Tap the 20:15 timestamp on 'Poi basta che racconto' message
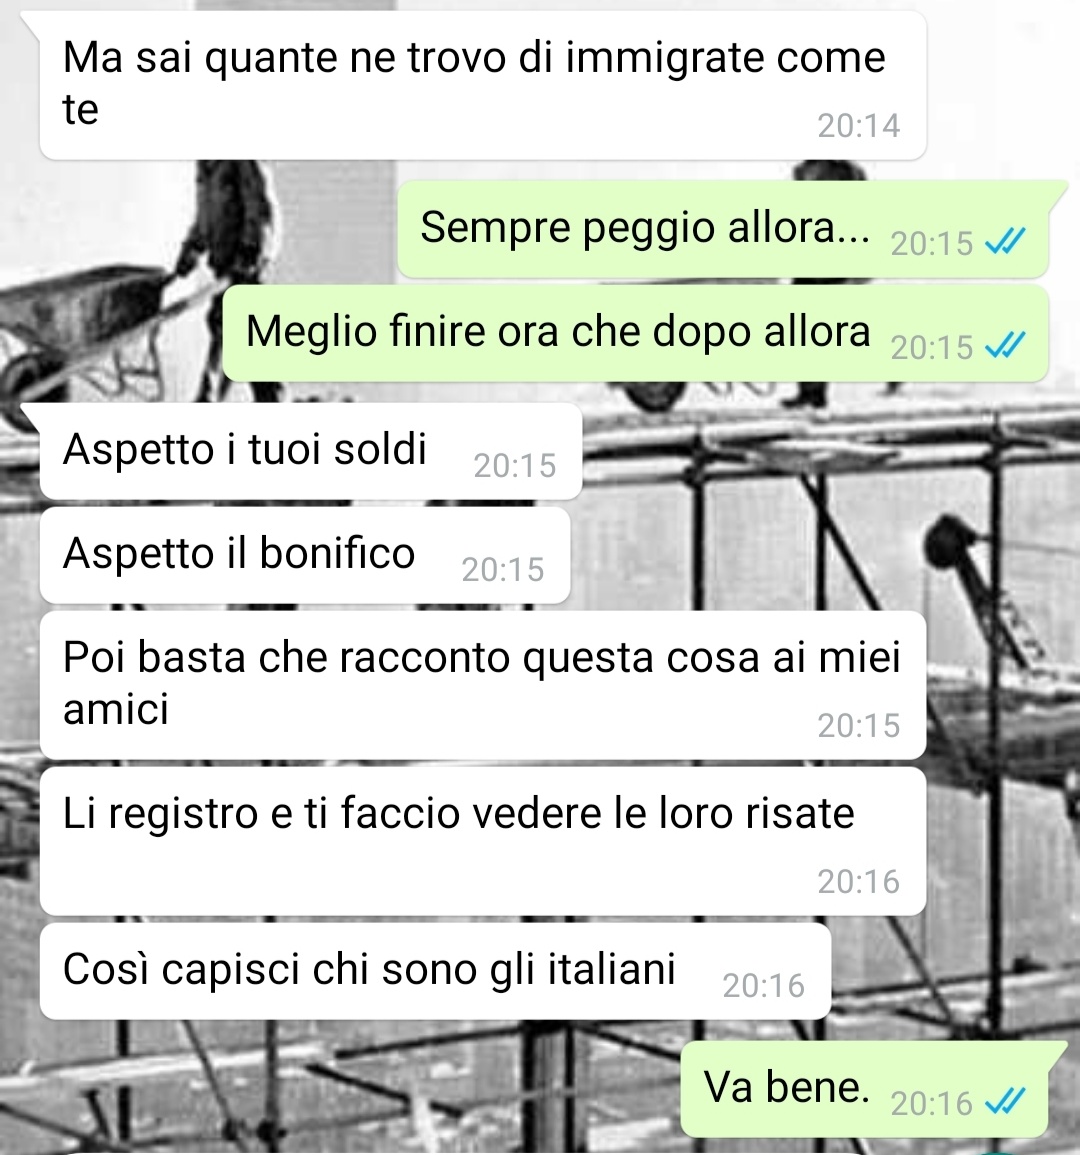 click(x=858, y=726)
